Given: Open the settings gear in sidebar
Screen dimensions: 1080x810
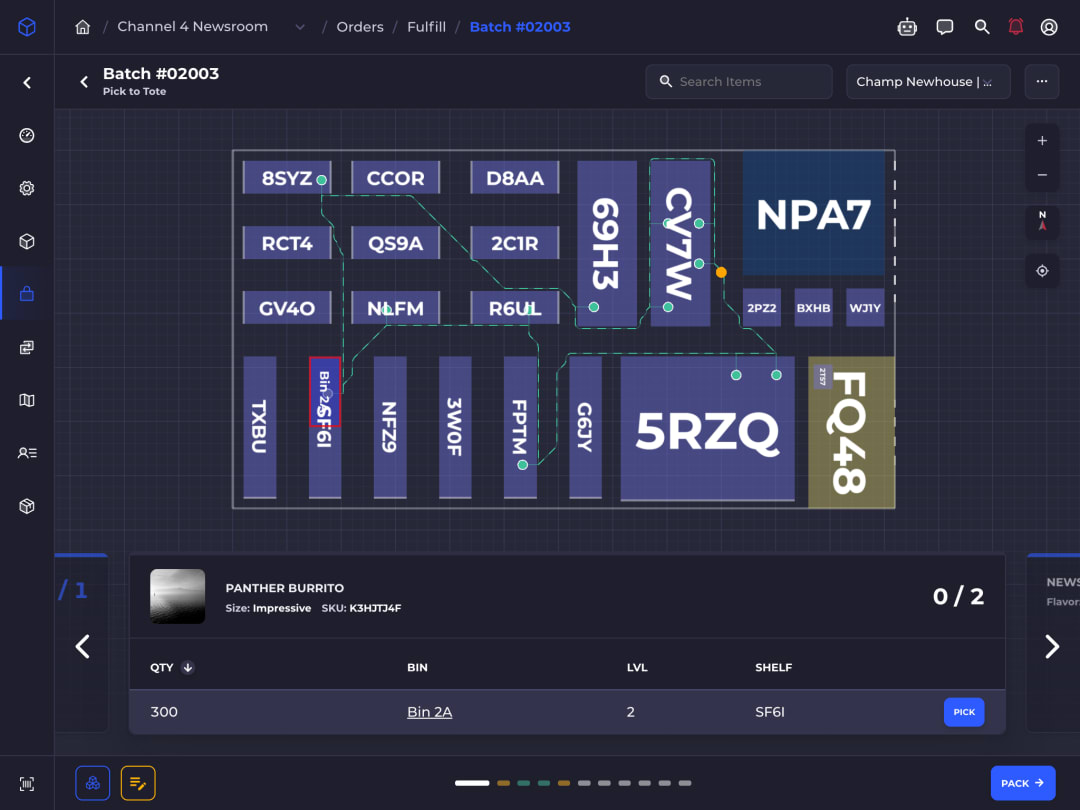Looking at the screenshot, I should pos(27,188).
